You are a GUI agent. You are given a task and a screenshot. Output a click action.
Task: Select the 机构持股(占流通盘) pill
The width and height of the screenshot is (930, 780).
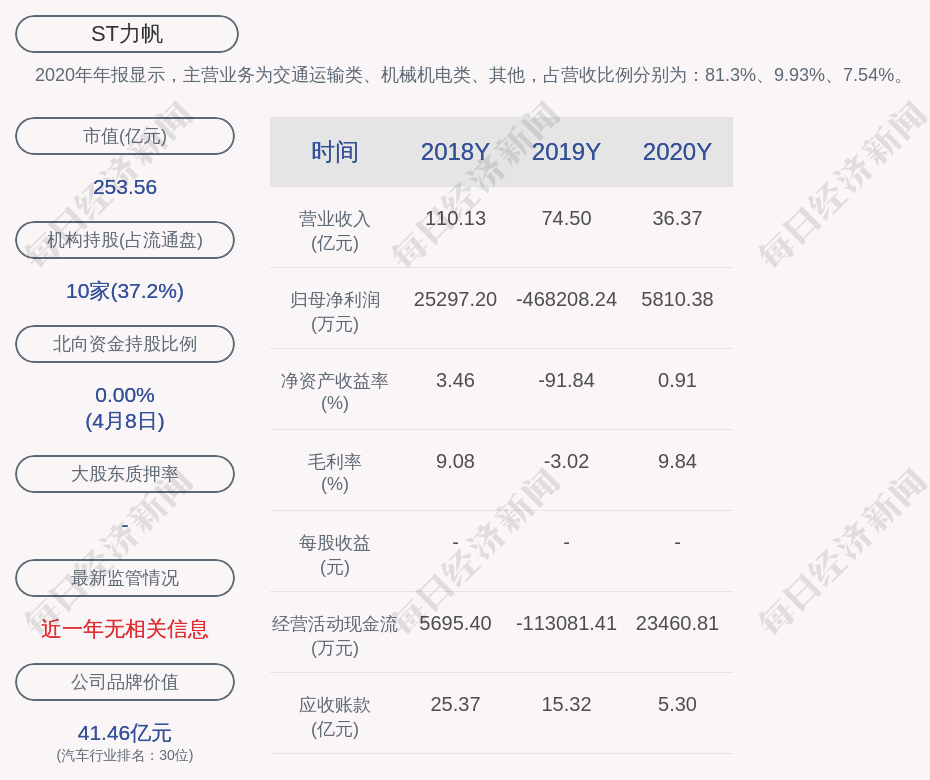[125, 240]
